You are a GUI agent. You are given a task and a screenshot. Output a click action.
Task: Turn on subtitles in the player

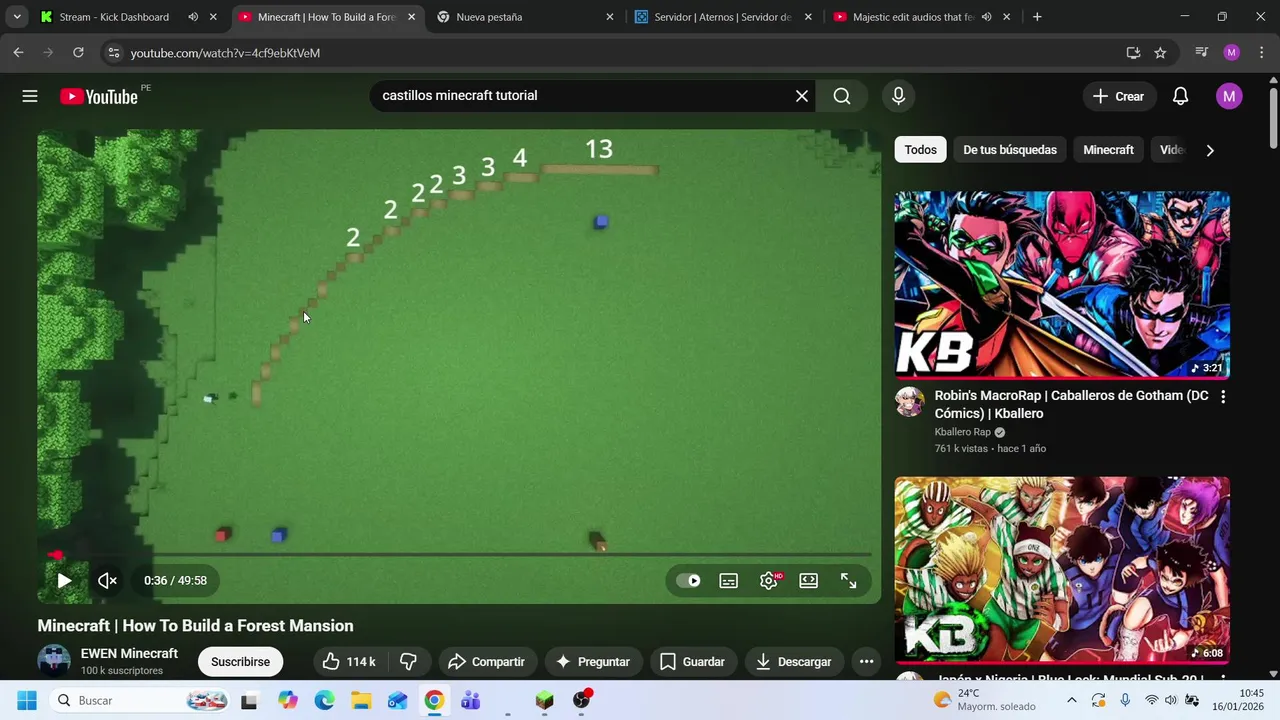tap(729, 580)
